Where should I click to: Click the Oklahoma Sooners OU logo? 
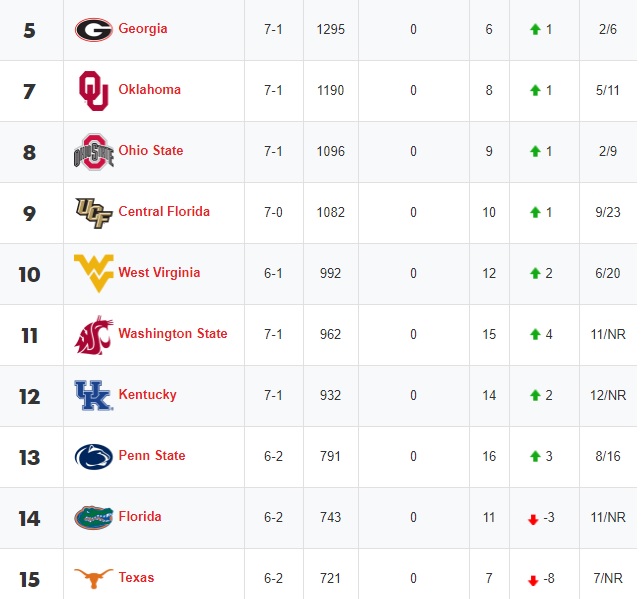94,91
